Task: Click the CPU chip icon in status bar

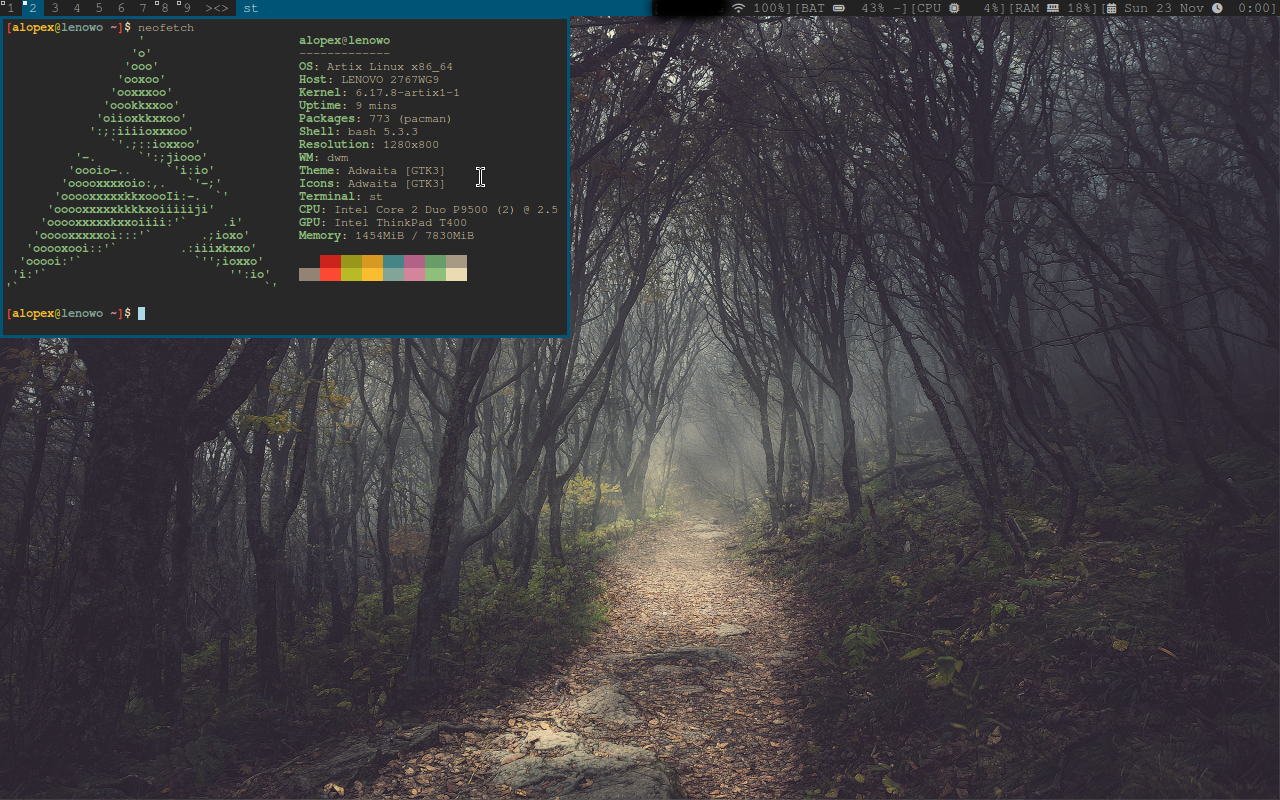Action: (954, 8)
